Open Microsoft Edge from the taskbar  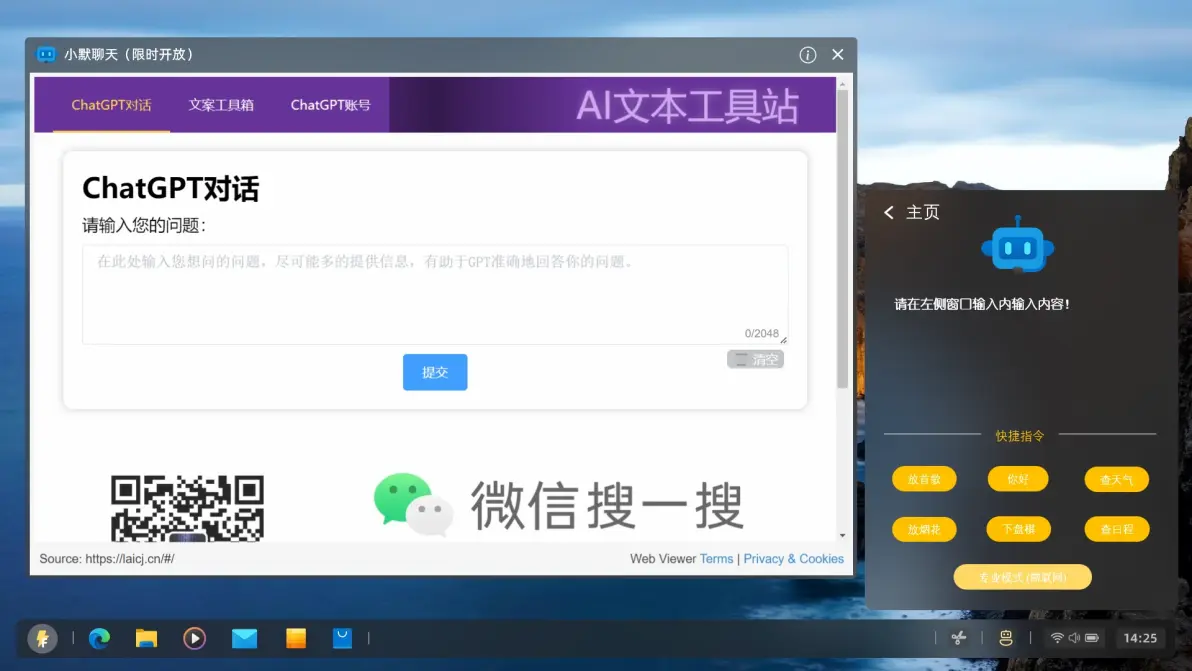(x=99, y=638)
